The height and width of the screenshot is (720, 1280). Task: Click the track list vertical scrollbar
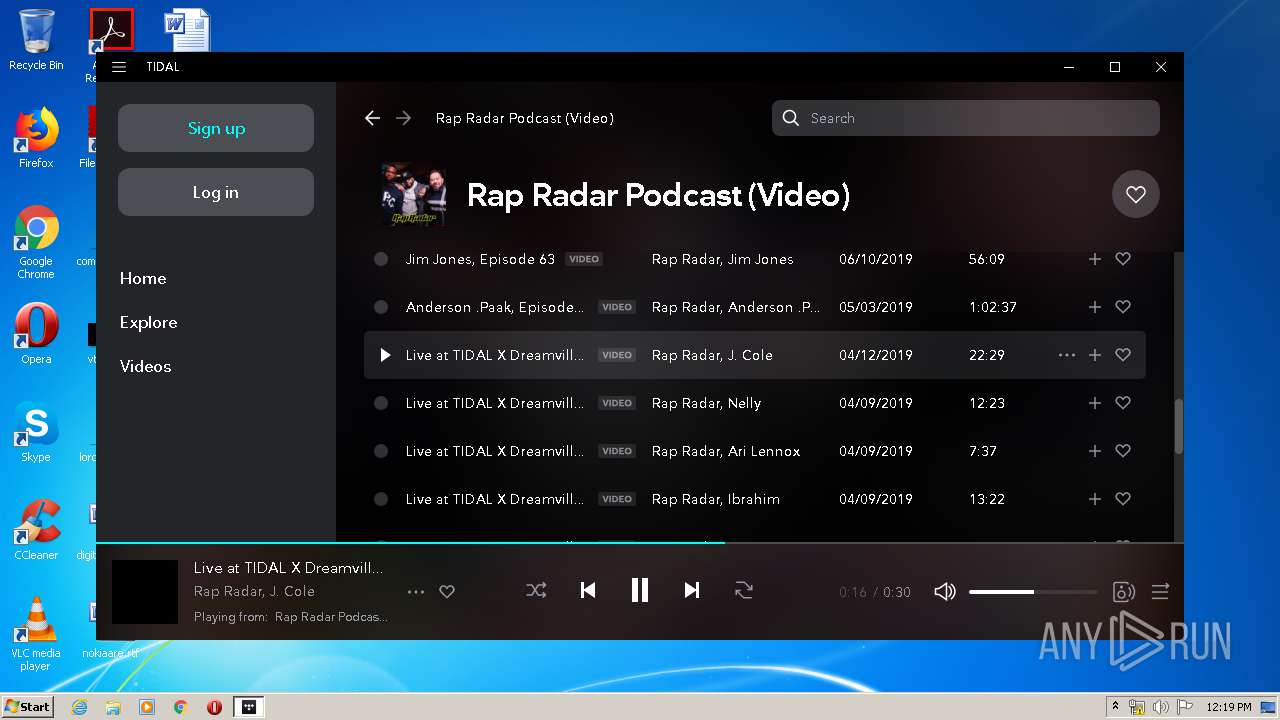(x=1178, y=425)
